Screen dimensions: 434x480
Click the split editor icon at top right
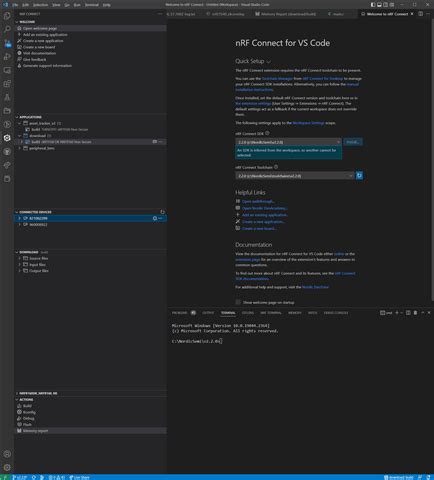tap(421, 14)
